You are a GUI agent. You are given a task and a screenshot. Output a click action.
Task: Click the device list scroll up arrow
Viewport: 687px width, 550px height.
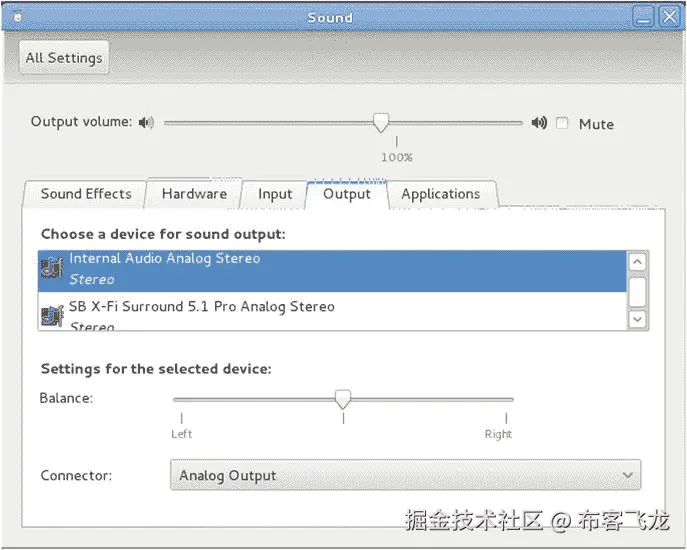pyautogui.click(x=637, y=262)
